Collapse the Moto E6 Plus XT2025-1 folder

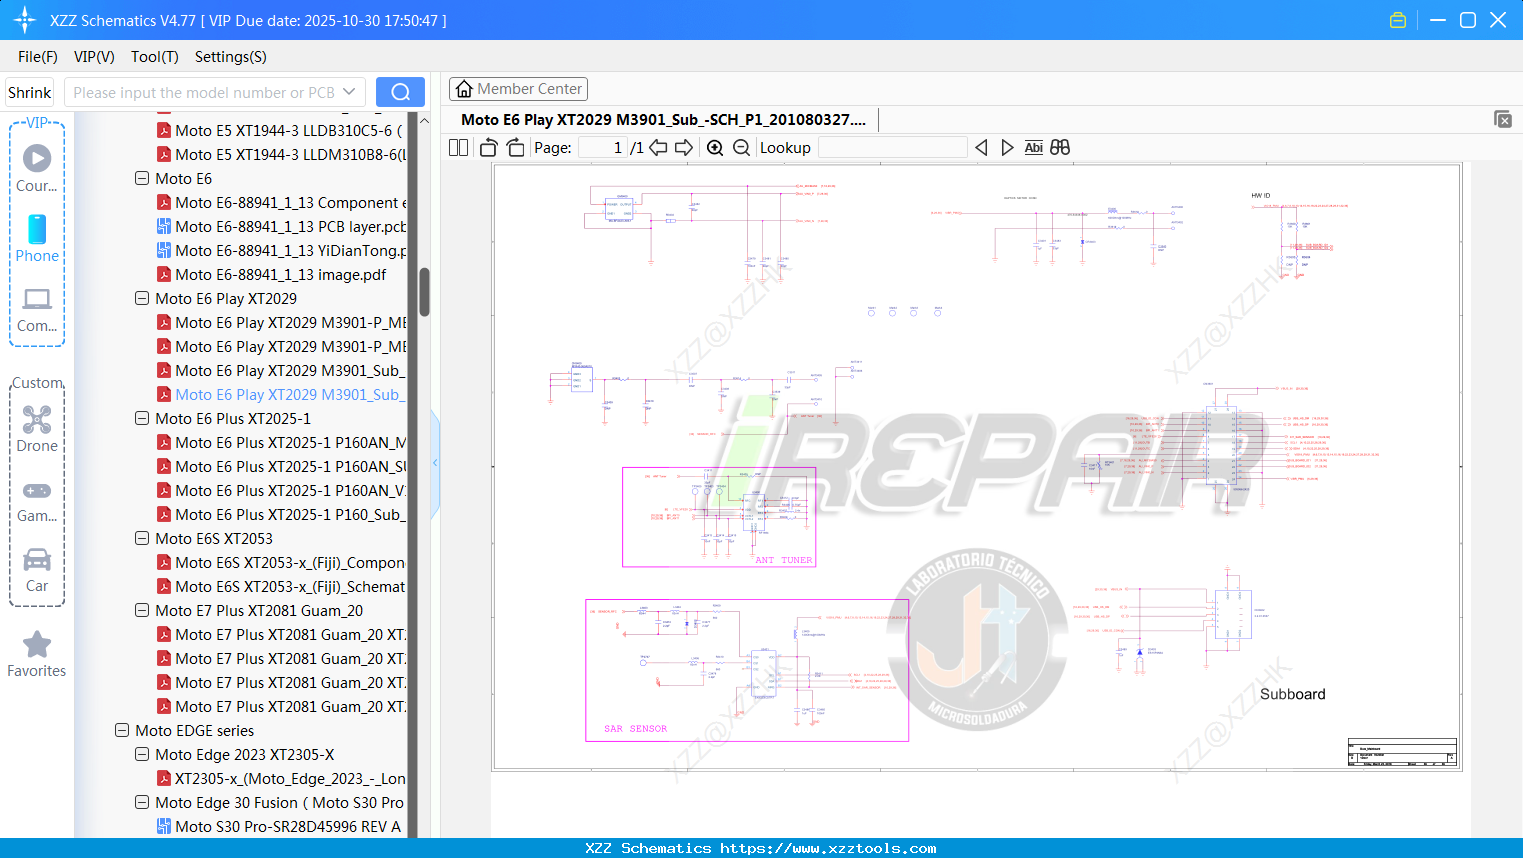[142, 418]
